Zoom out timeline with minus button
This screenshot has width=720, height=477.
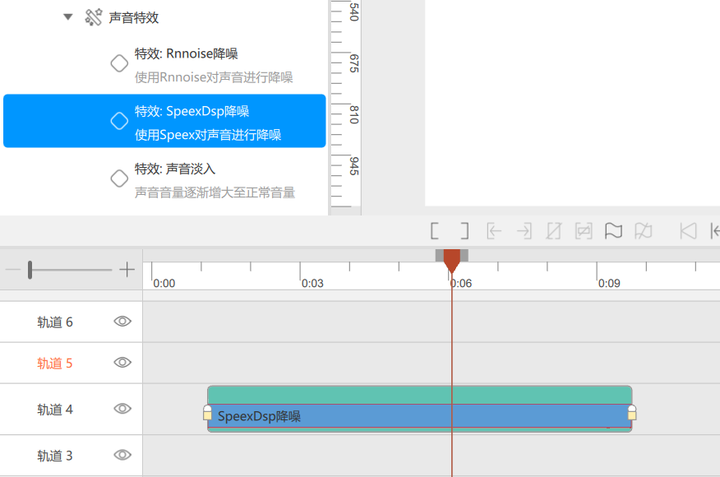click(13, 269)
